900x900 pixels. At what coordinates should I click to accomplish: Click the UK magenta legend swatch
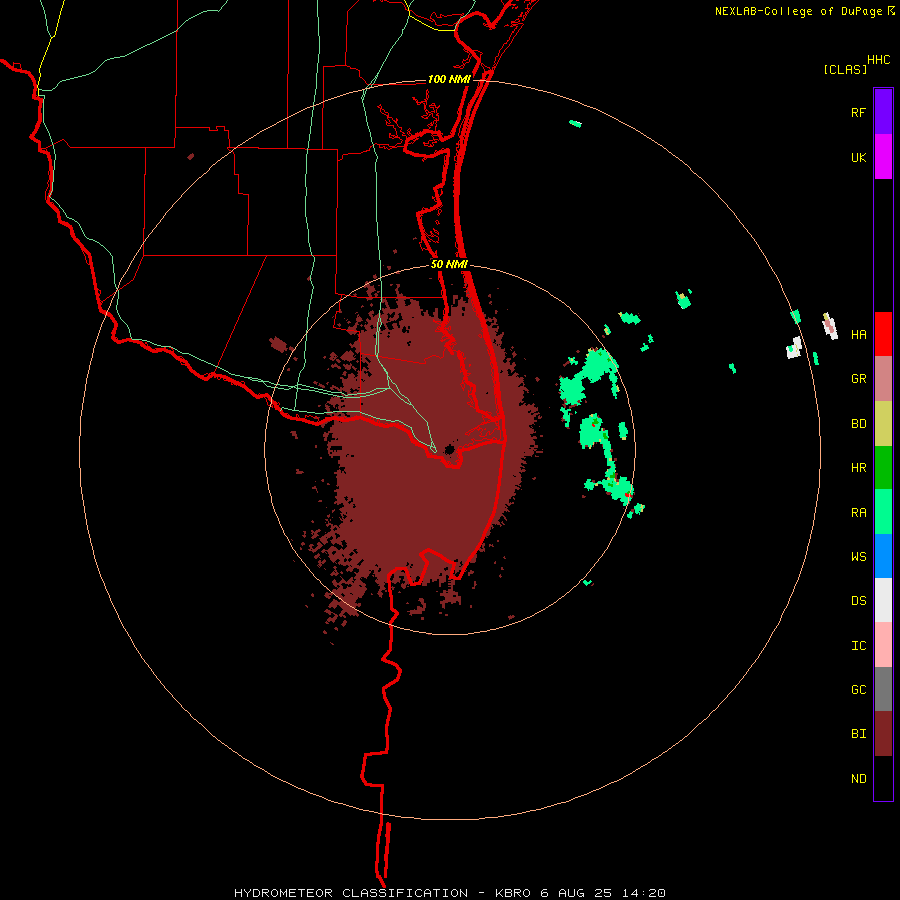(x=883, y=157)
